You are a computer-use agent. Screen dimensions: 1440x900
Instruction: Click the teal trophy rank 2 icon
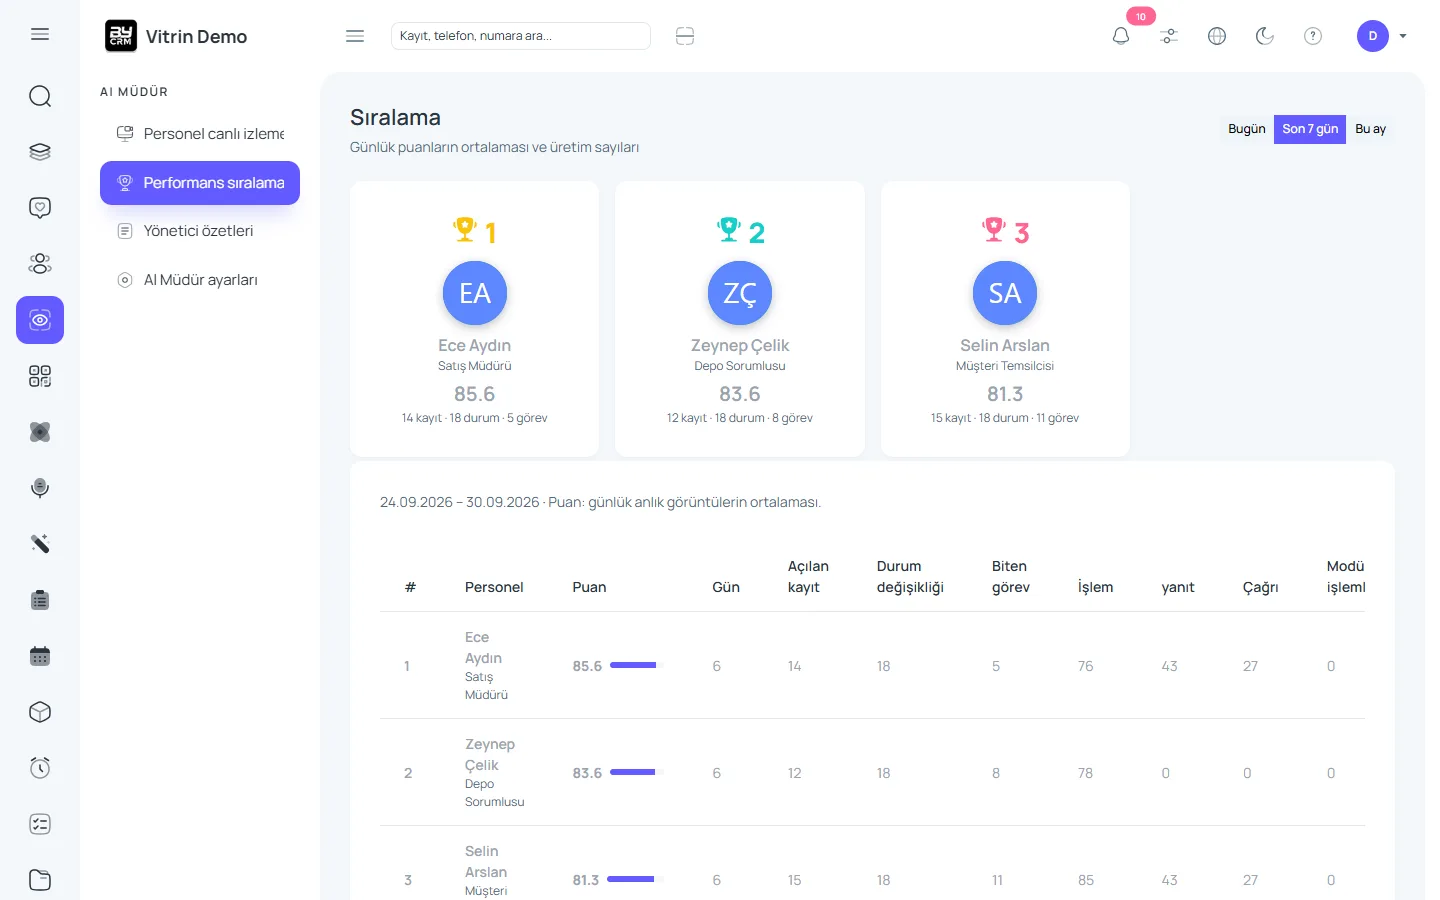(x=729, y=230)
